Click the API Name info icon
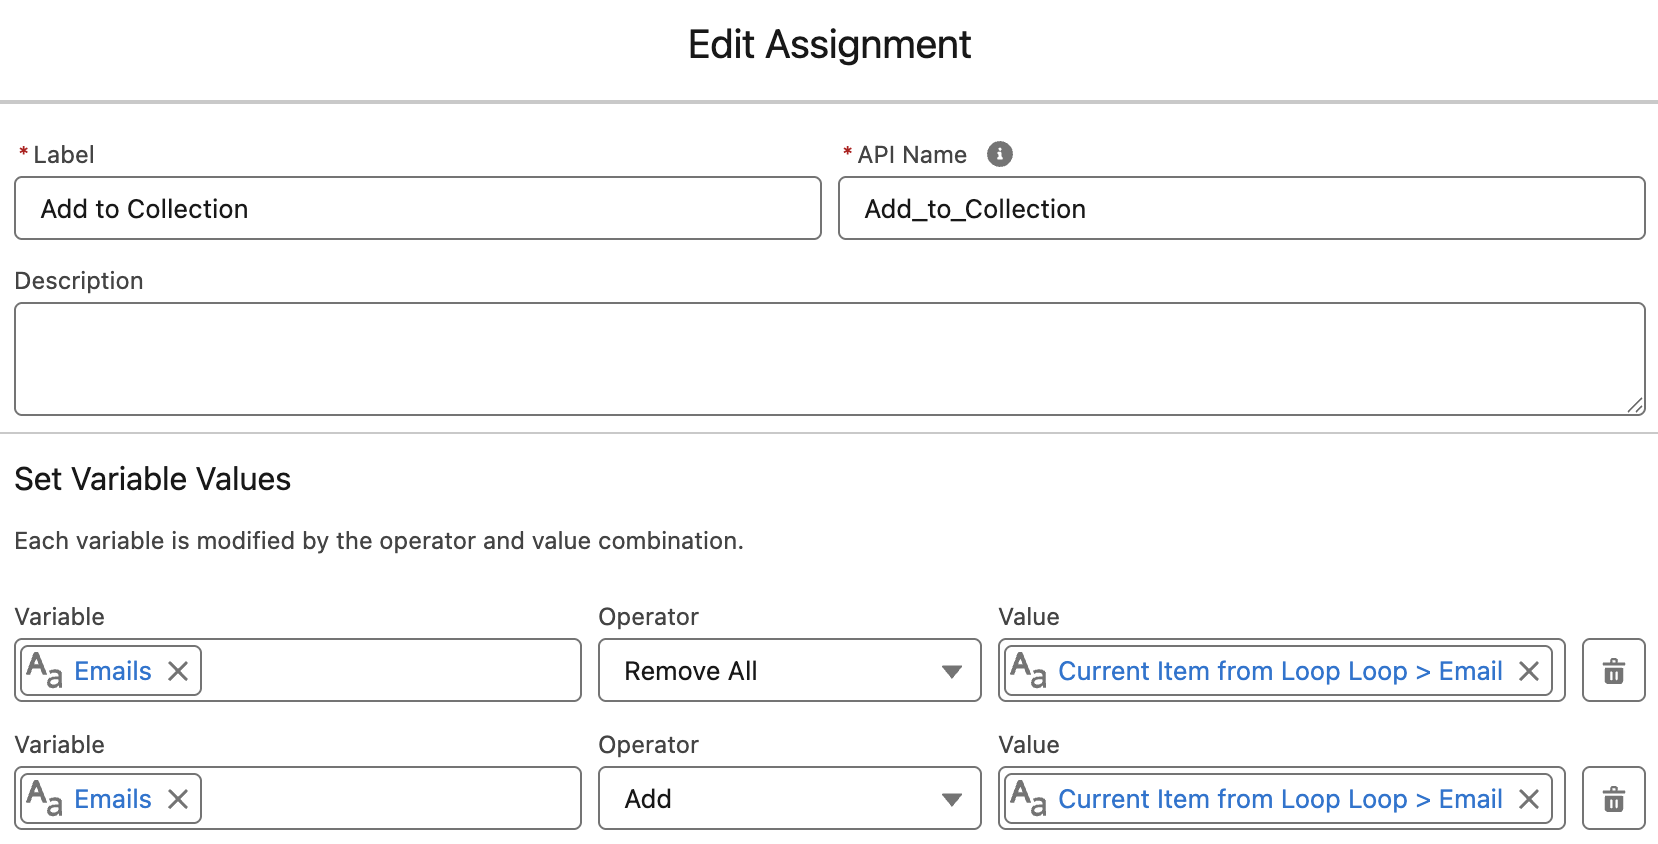 click(x=999, y=154)
